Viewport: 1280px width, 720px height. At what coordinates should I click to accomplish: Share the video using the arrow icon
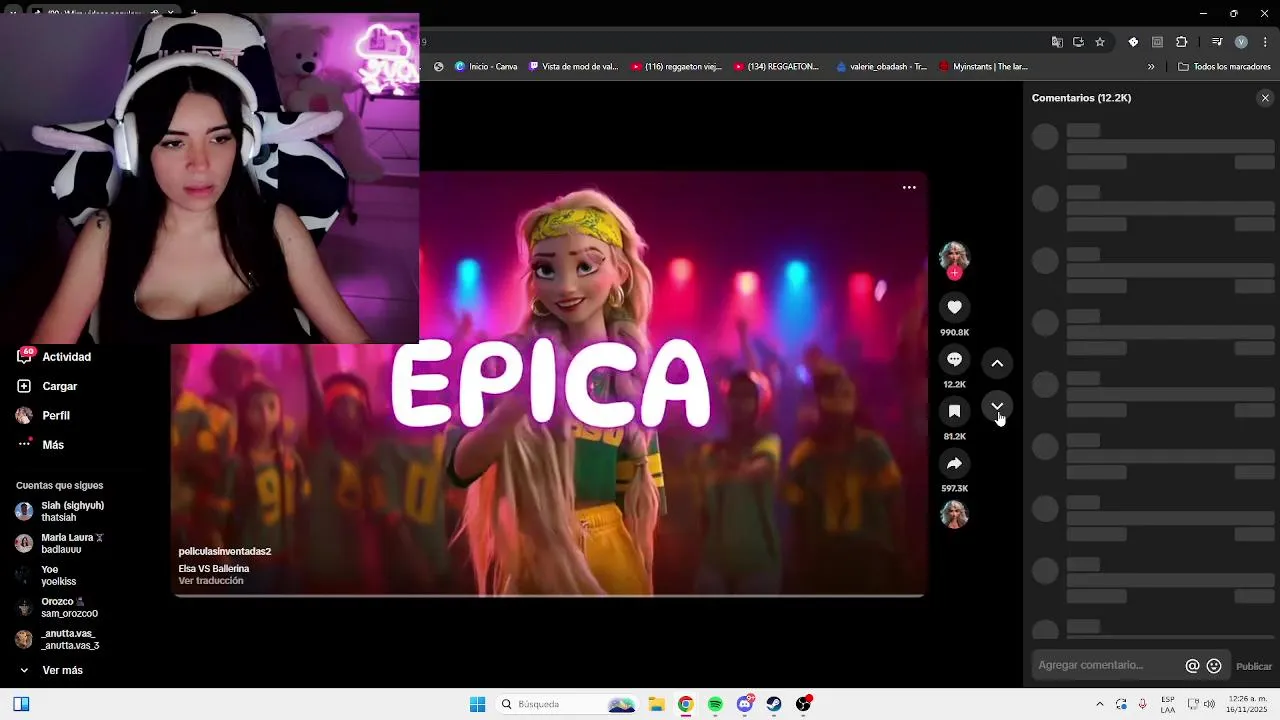coord(954,463)
